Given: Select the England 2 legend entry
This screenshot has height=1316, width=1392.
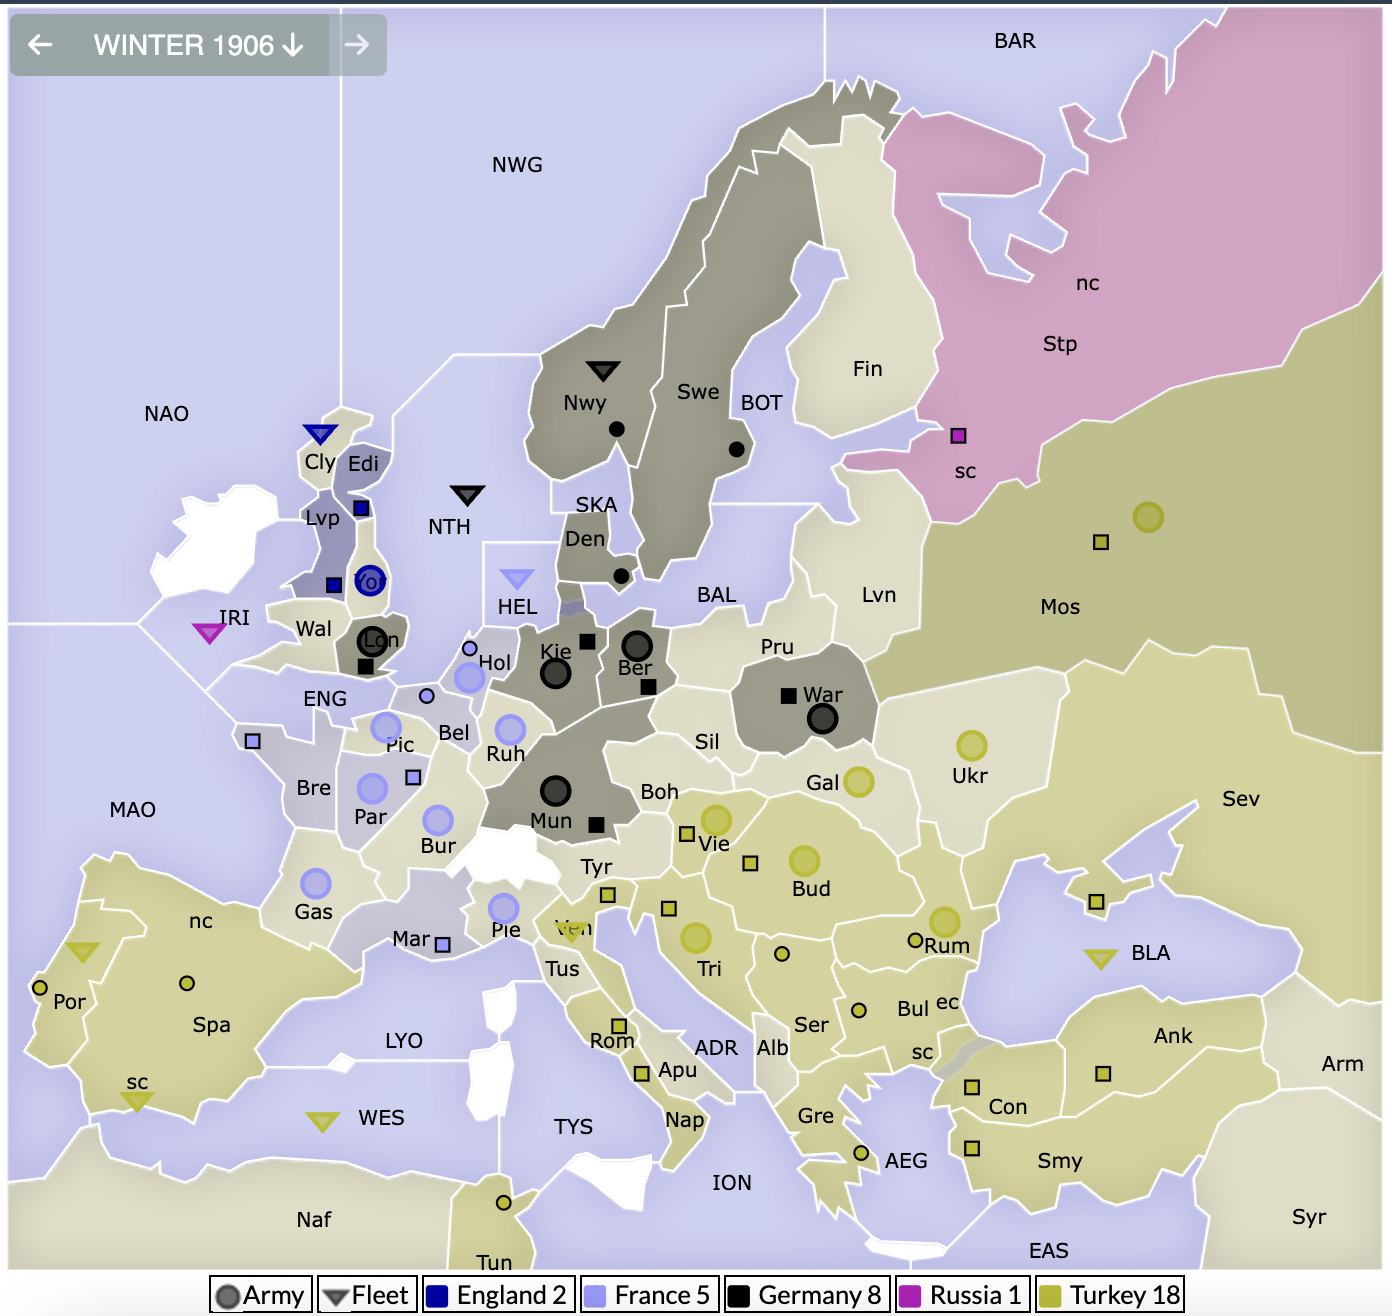Looking at the screenshot, I should (497, 1294).
